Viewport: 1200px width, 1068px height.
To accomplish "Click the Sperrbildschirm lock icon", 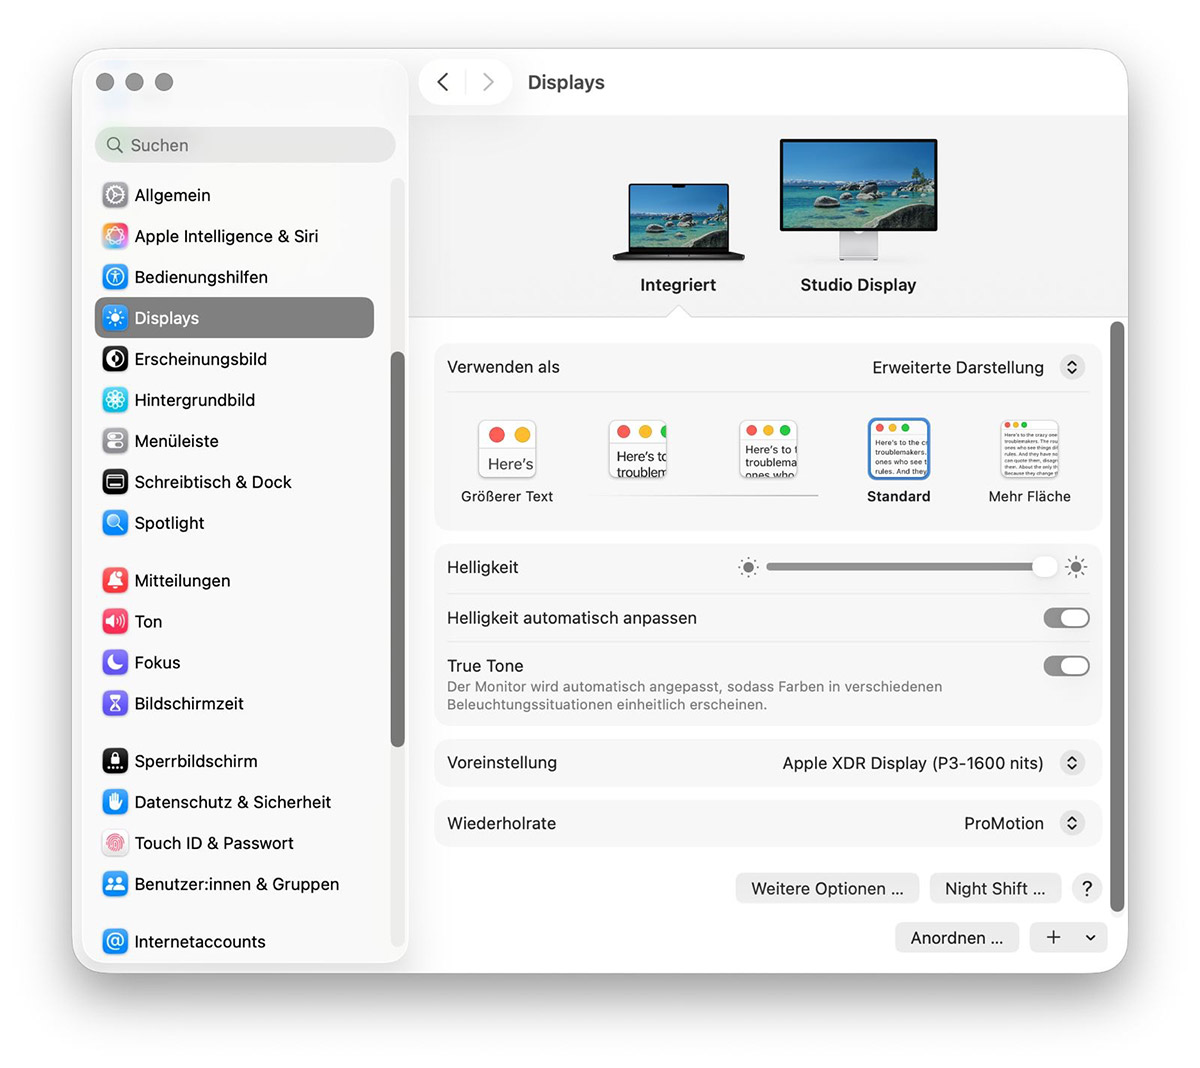I will coord(115,761).
